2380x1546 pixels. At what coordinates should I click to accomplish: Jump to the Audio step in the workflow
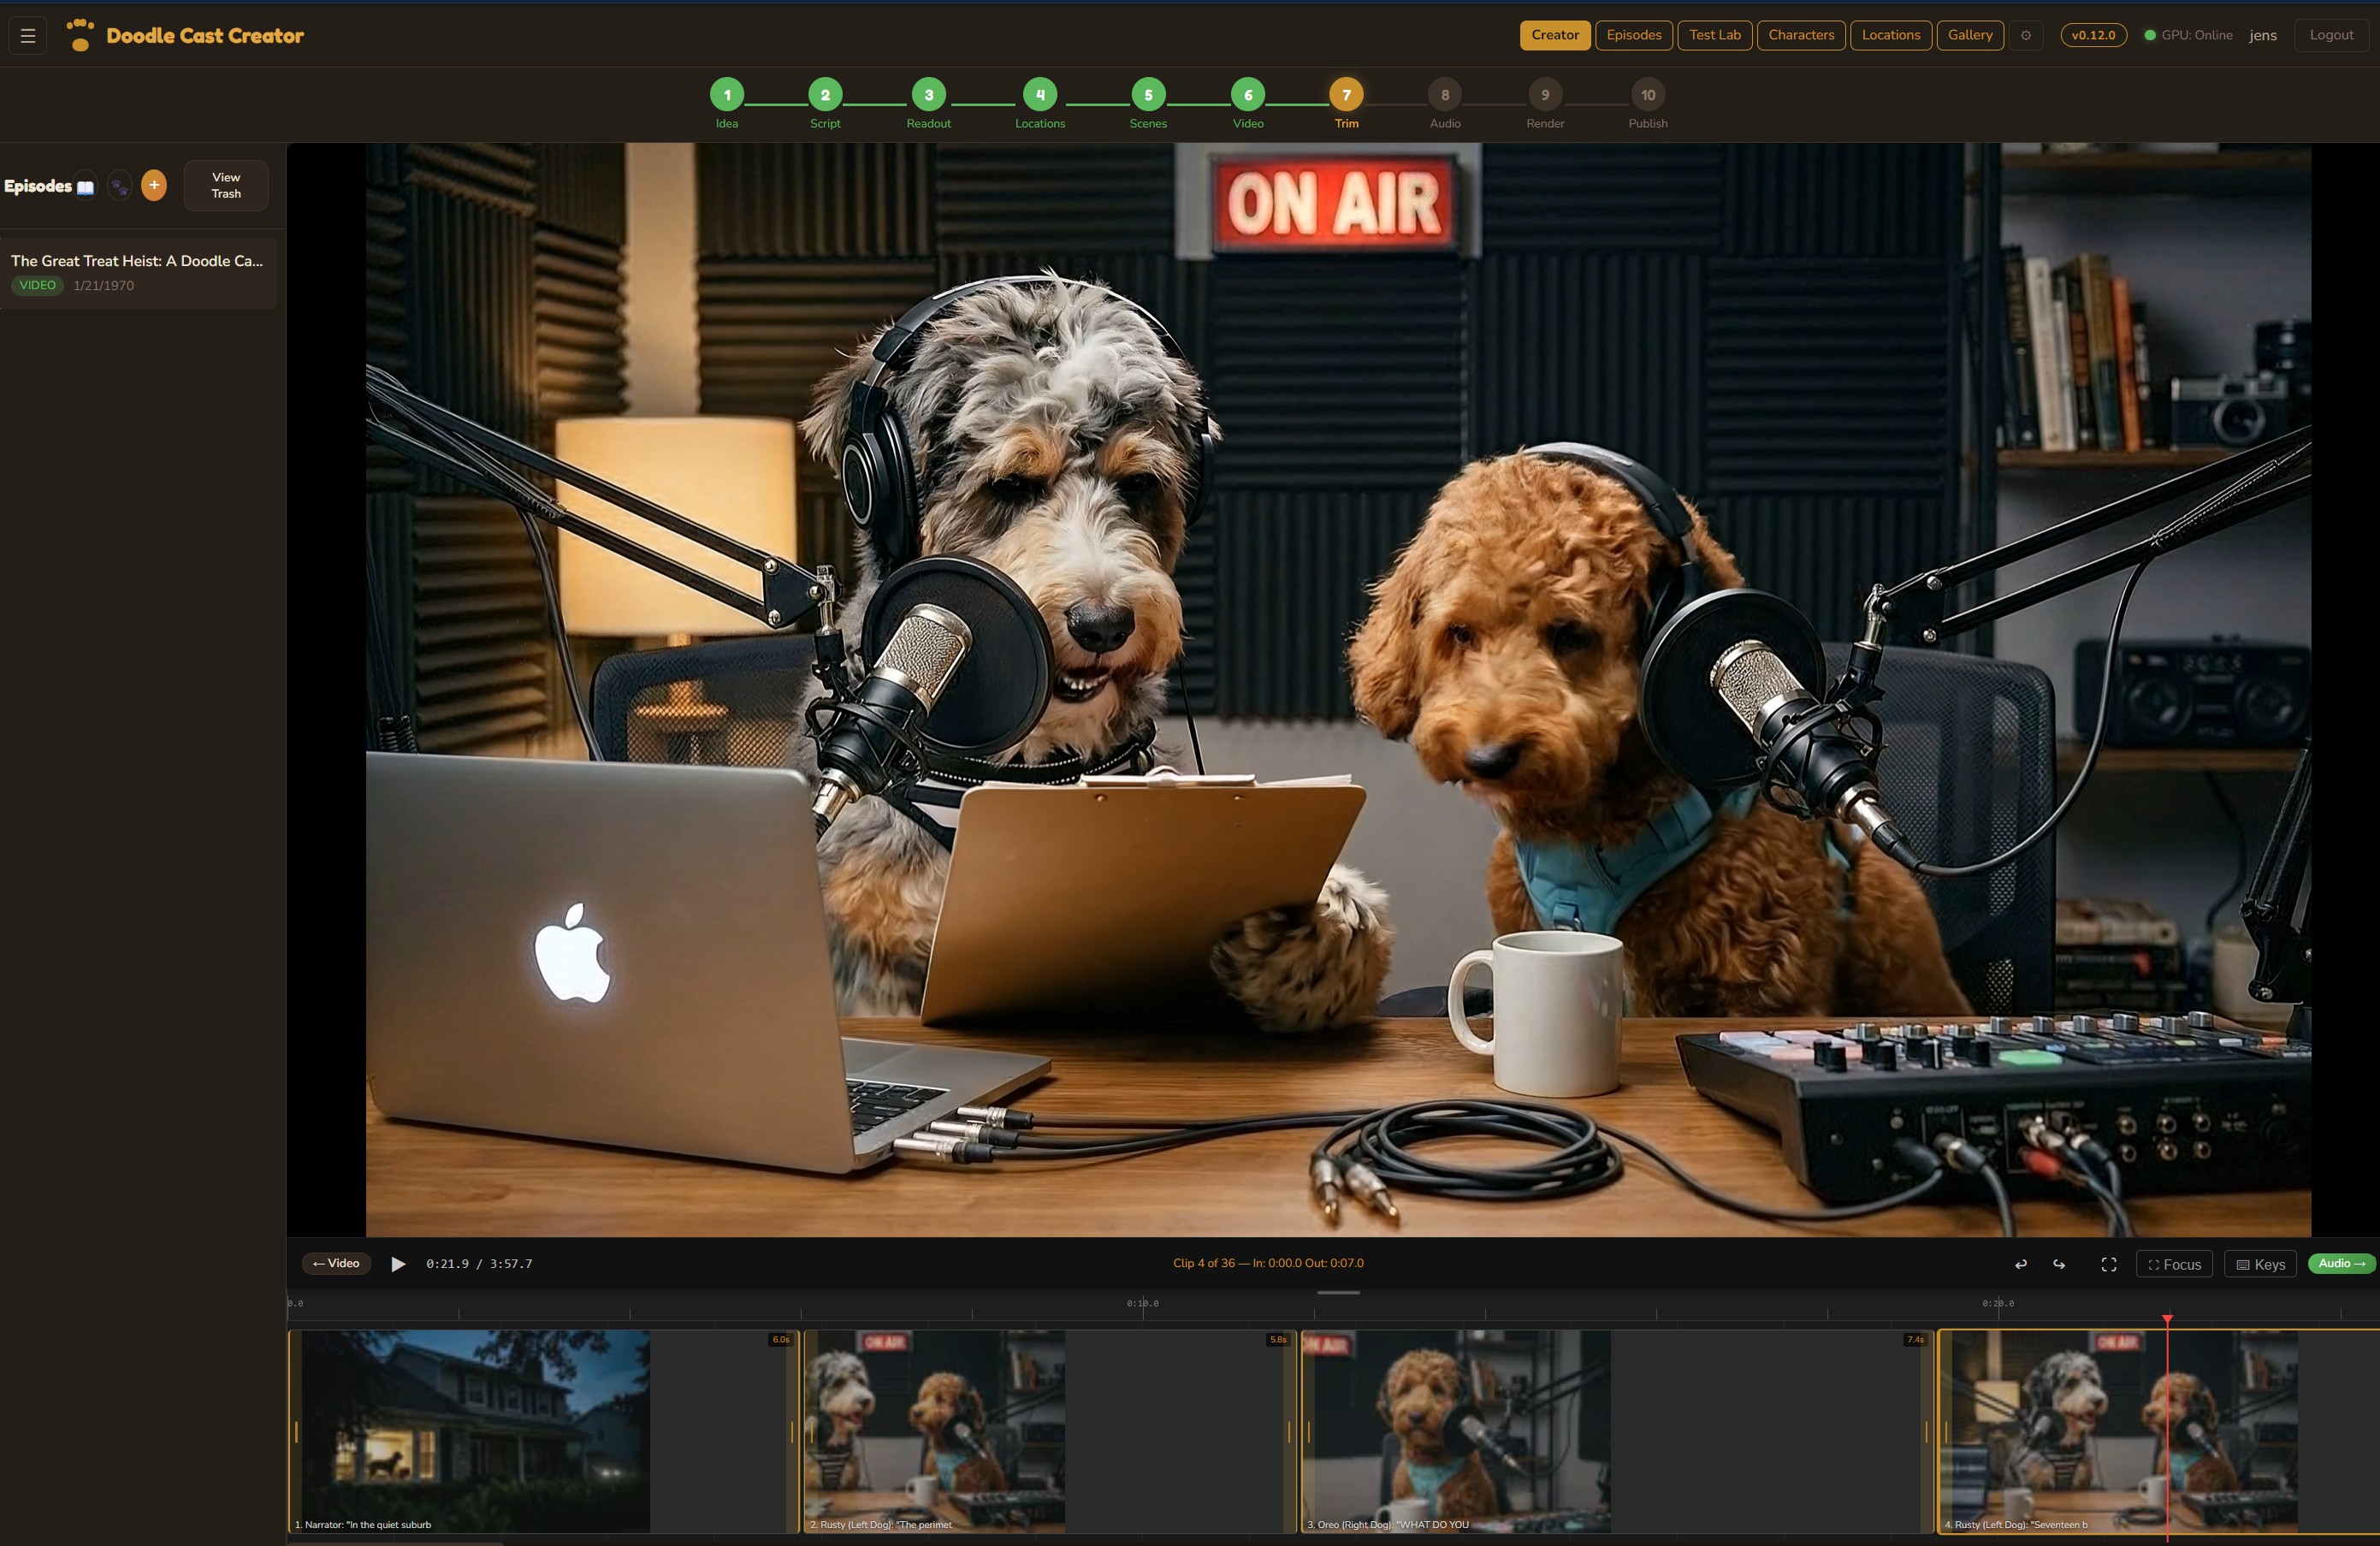pyautogui.click(x=1444, y=96)
